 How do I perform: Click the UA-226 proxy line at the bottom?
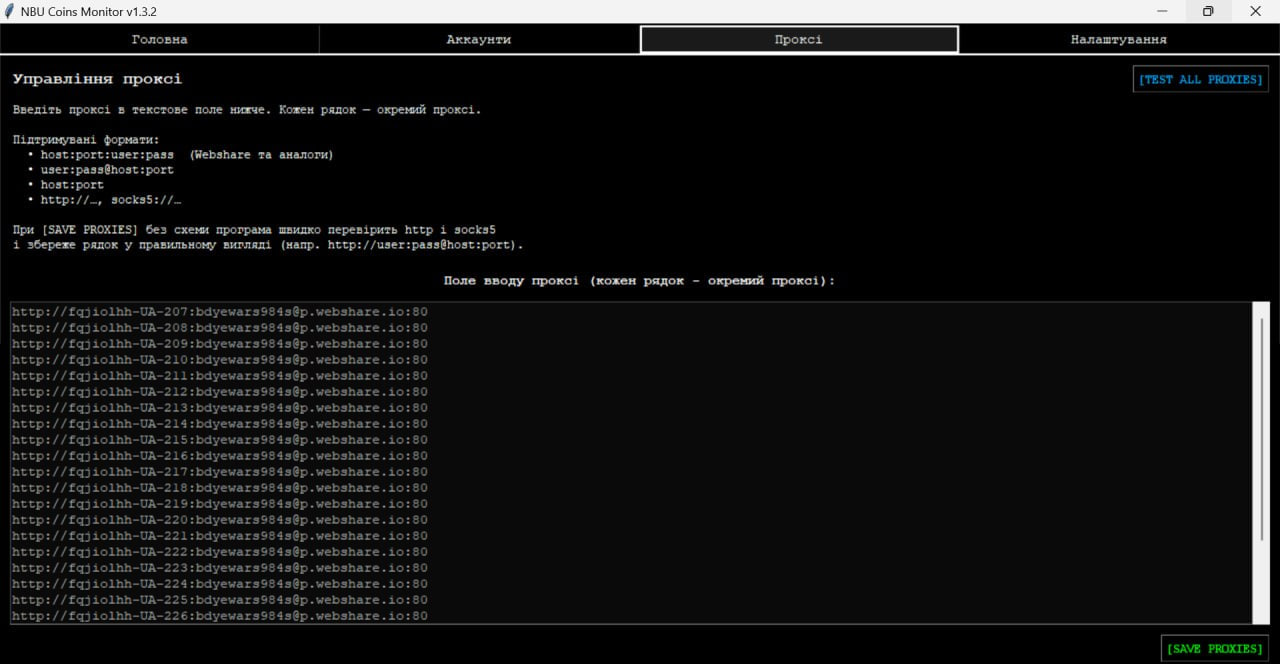pos(220,616)
